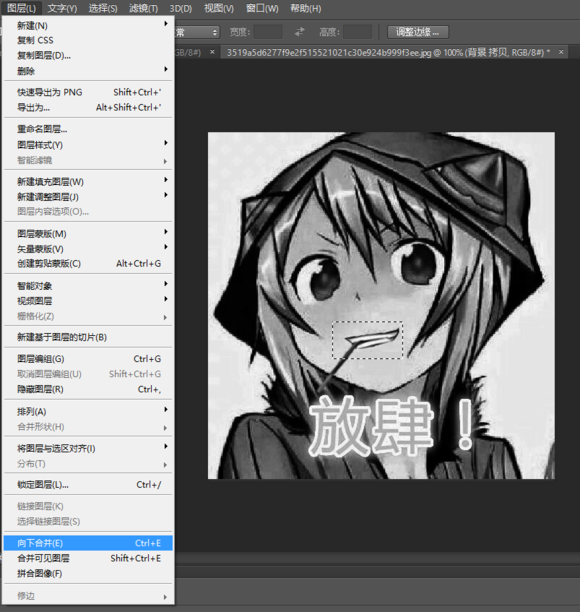Open the 图层(L) menu in menu bar
Viewport: 580px width, 612px height.
click(21, 8)
